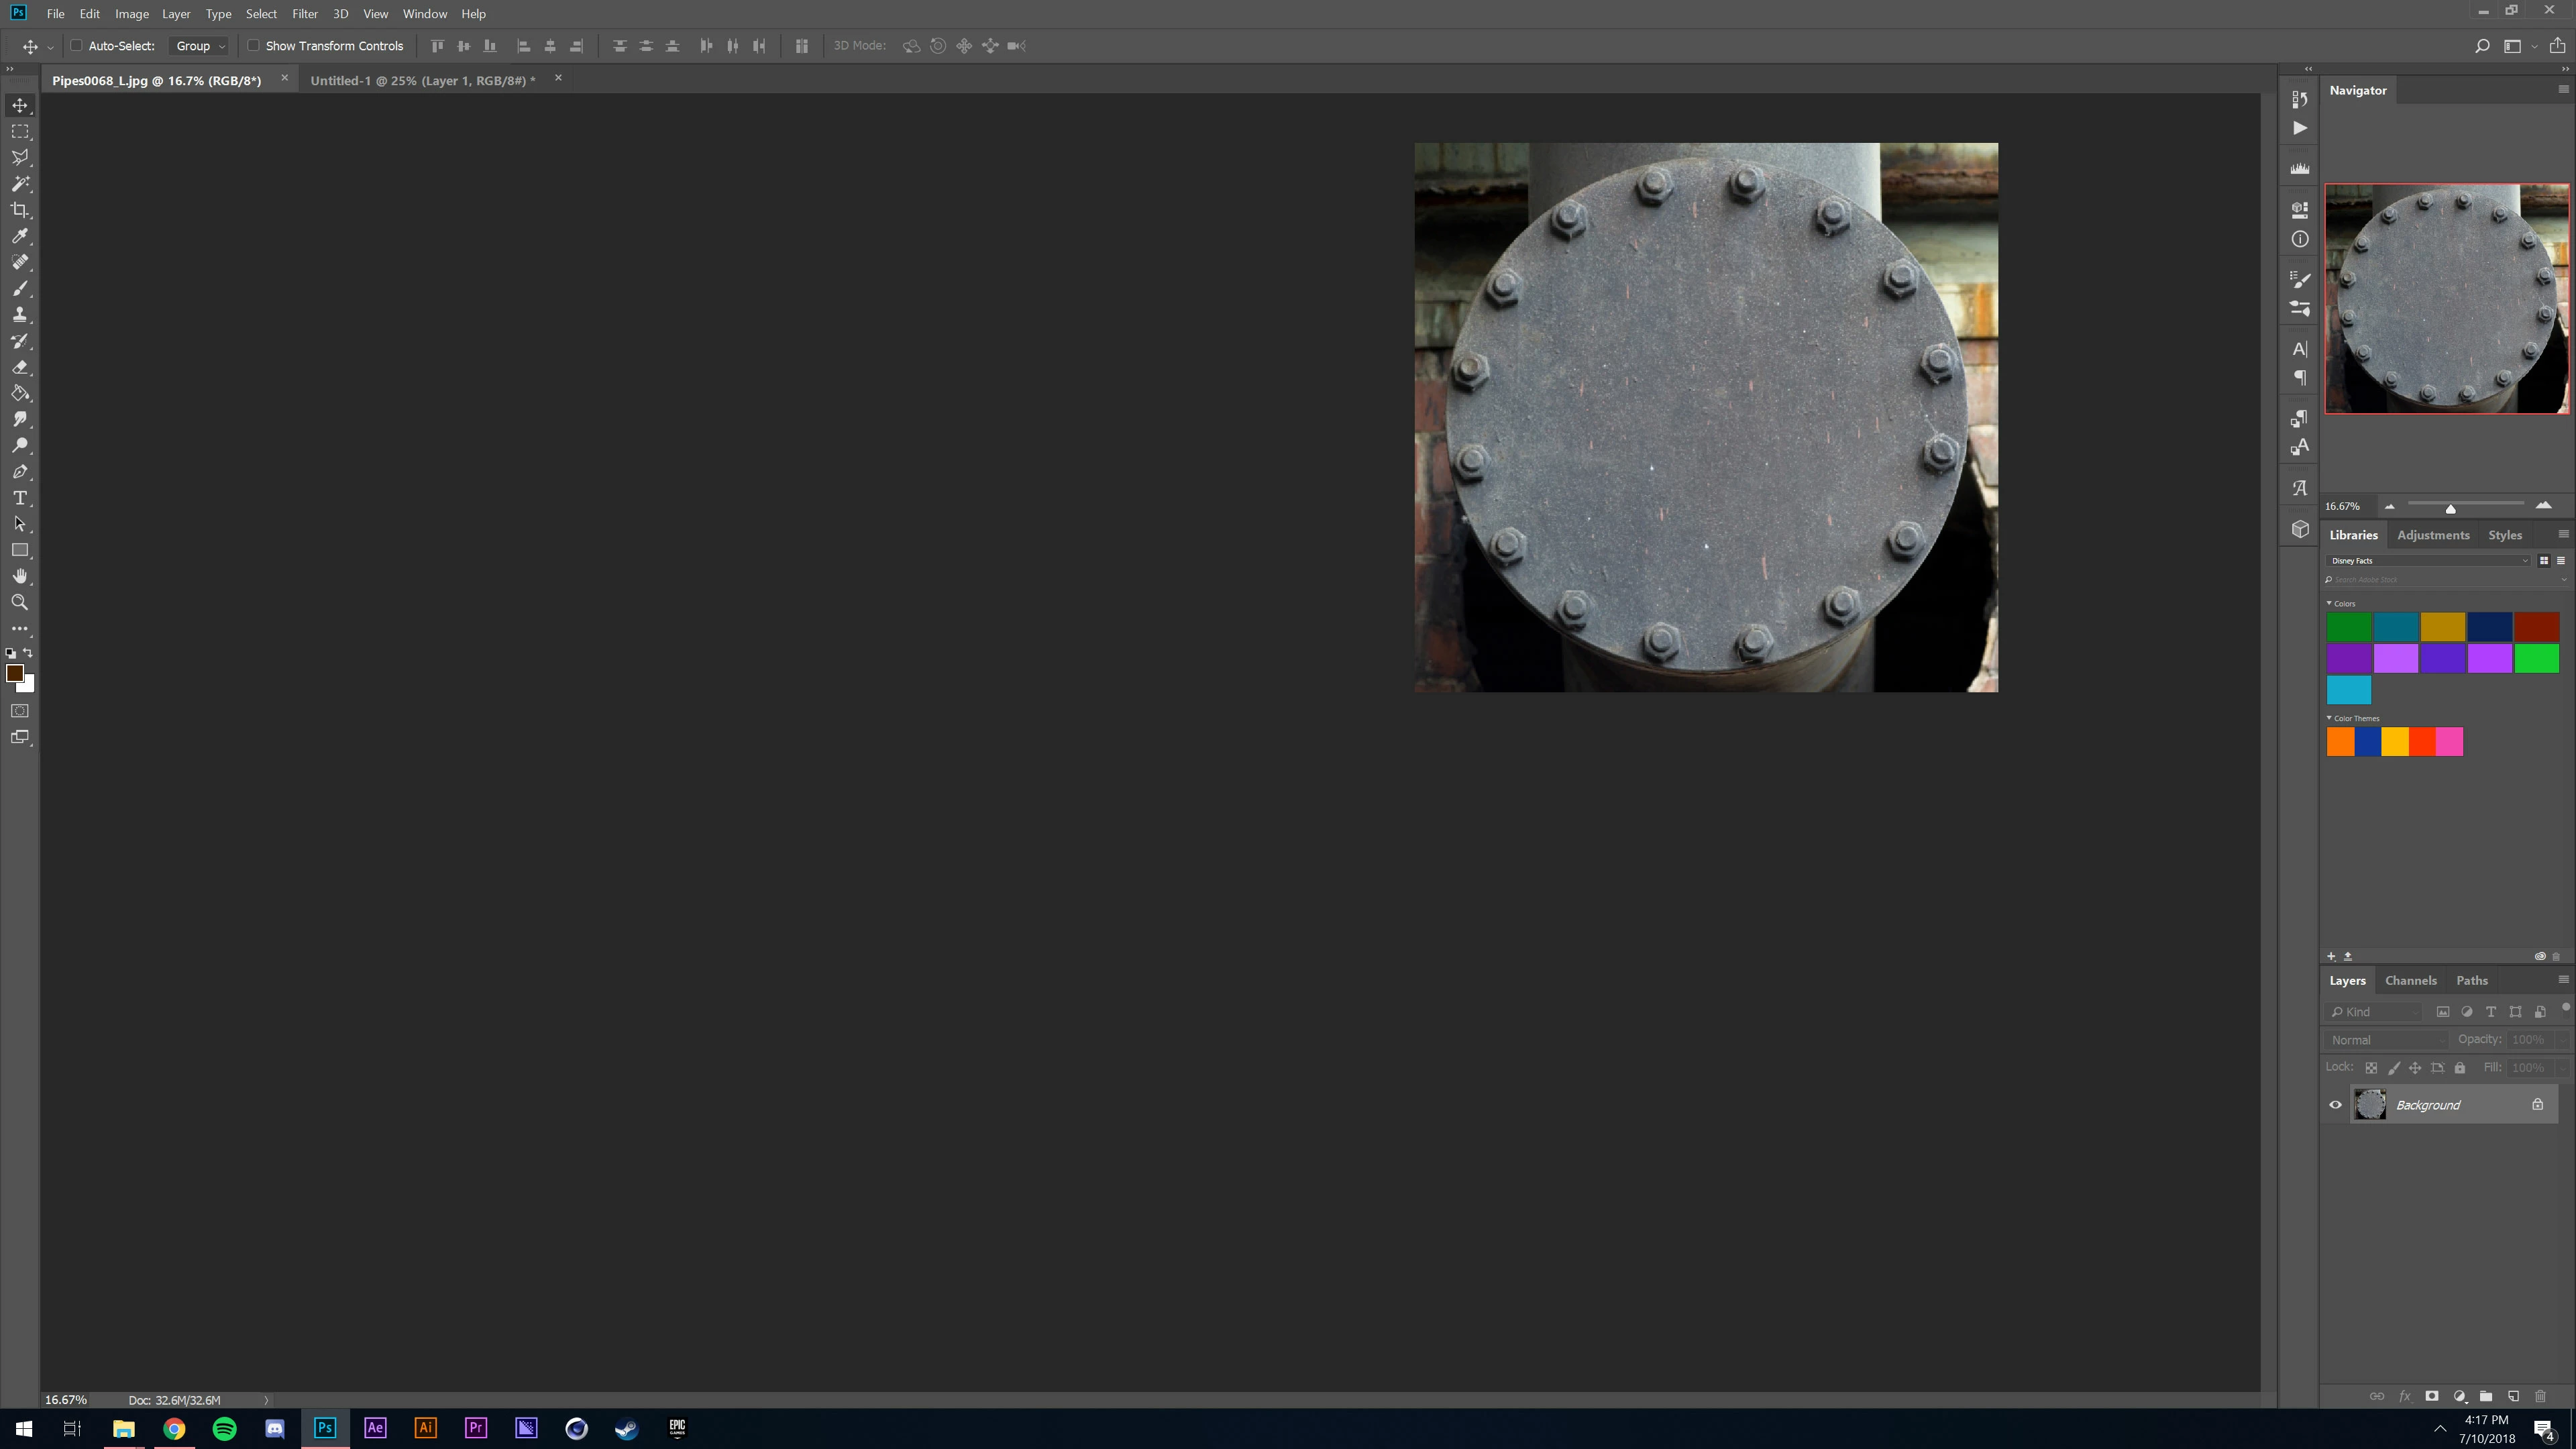Select the Hand tool
2576x1449 pixels.
point(20,577)
